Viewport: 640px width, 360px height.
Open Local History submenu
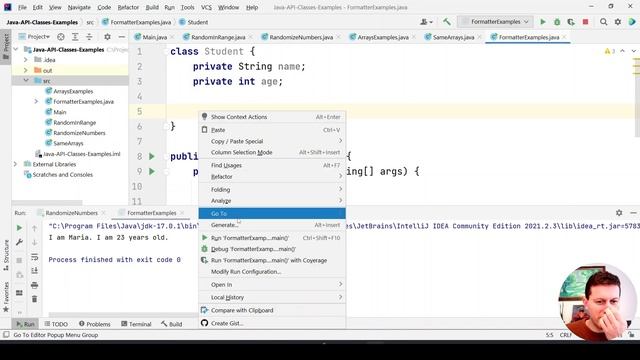click(272, 298)
